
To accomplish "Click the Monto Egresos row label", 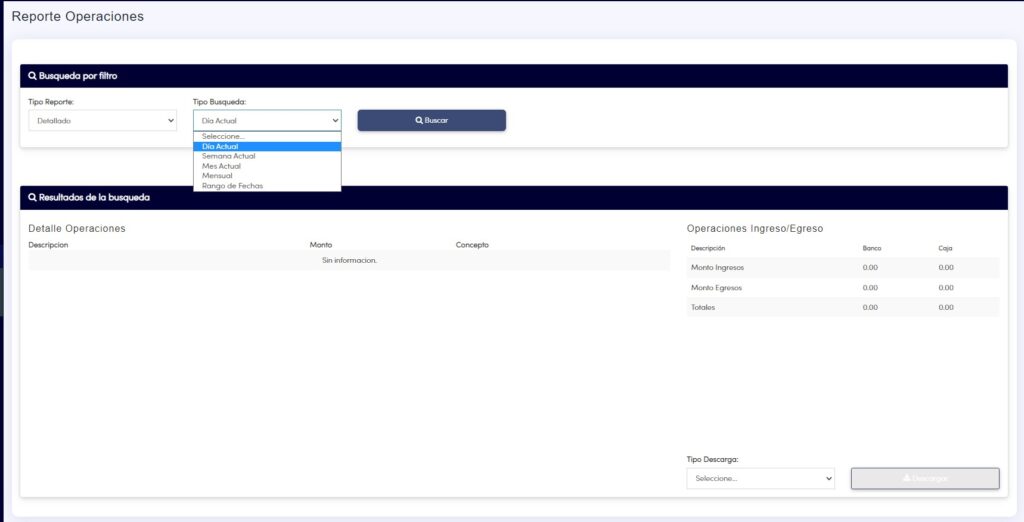I will point(716,287).
